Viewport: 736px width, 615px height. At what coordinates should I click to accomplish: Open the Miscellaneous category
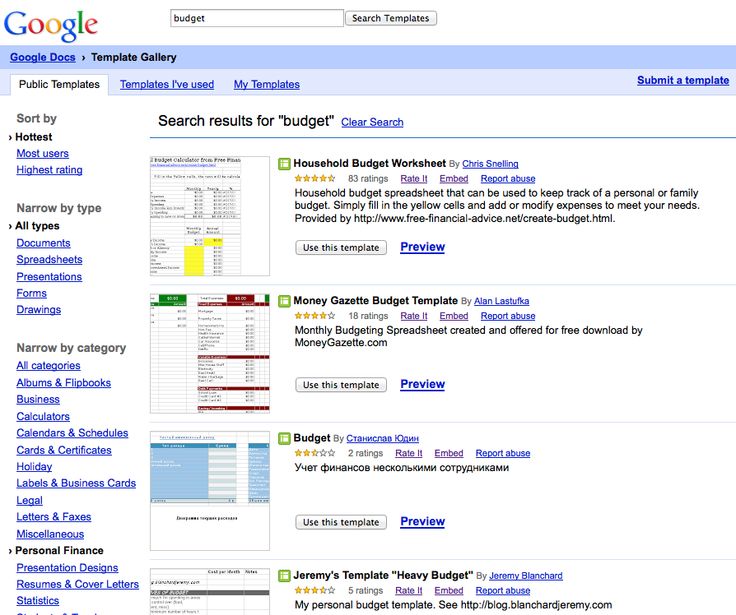(50, 534)
